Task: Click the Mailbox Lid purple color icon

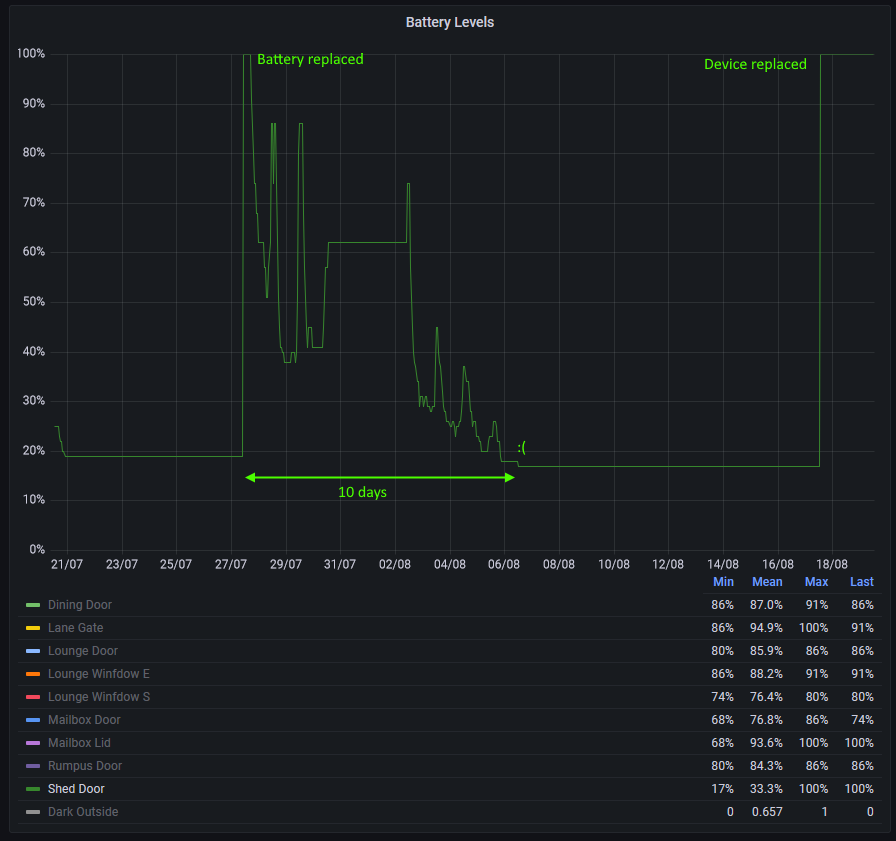Action: [33, 743]
